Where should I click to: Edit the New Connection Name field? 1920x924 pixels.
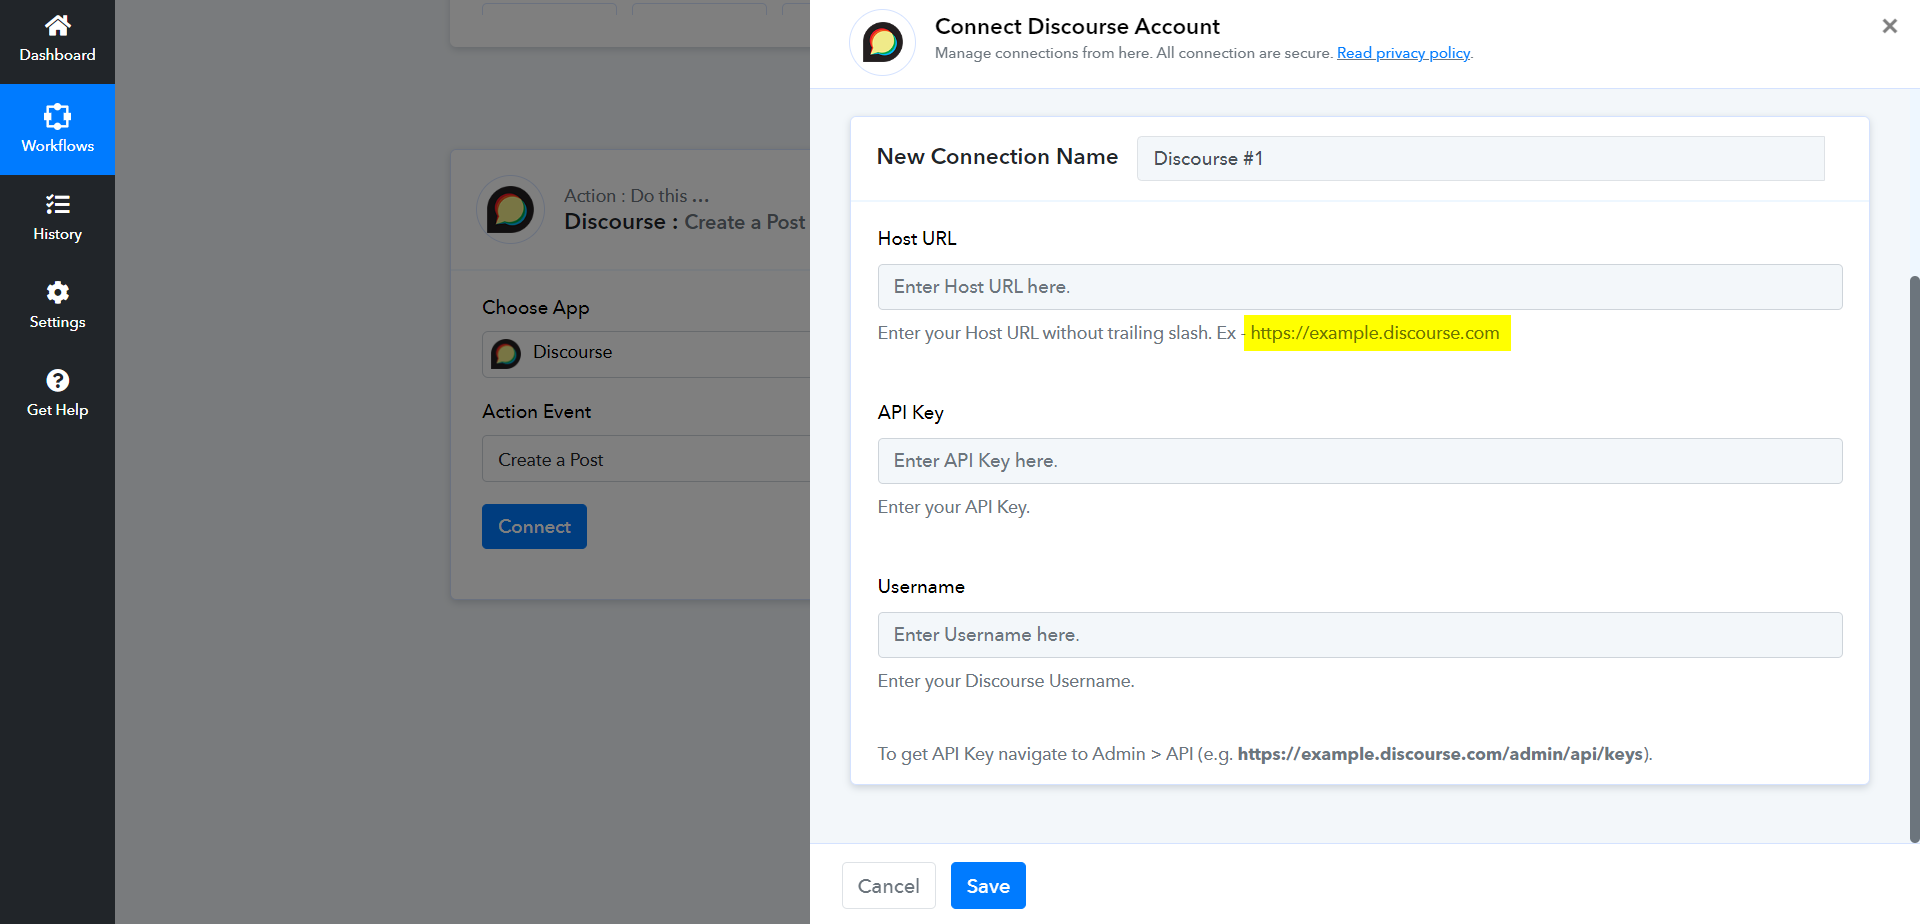1480,158
